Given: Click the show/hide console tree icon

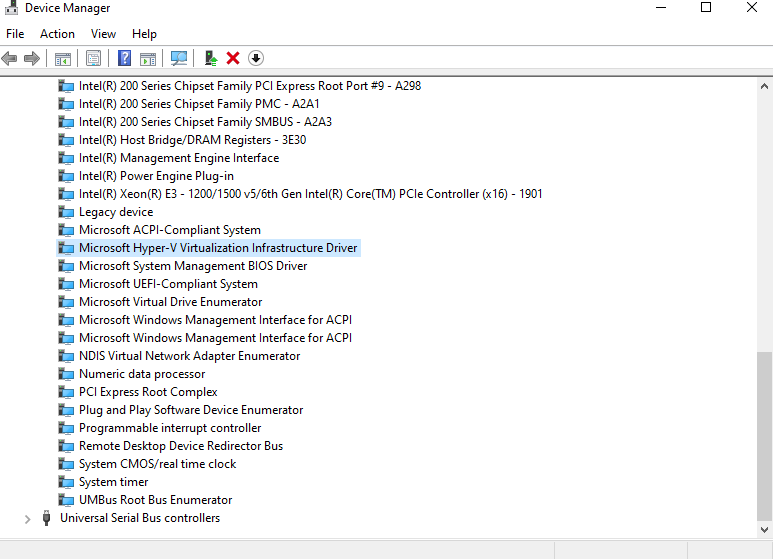Looking at the screenshot, I should [x=63, y=59].
